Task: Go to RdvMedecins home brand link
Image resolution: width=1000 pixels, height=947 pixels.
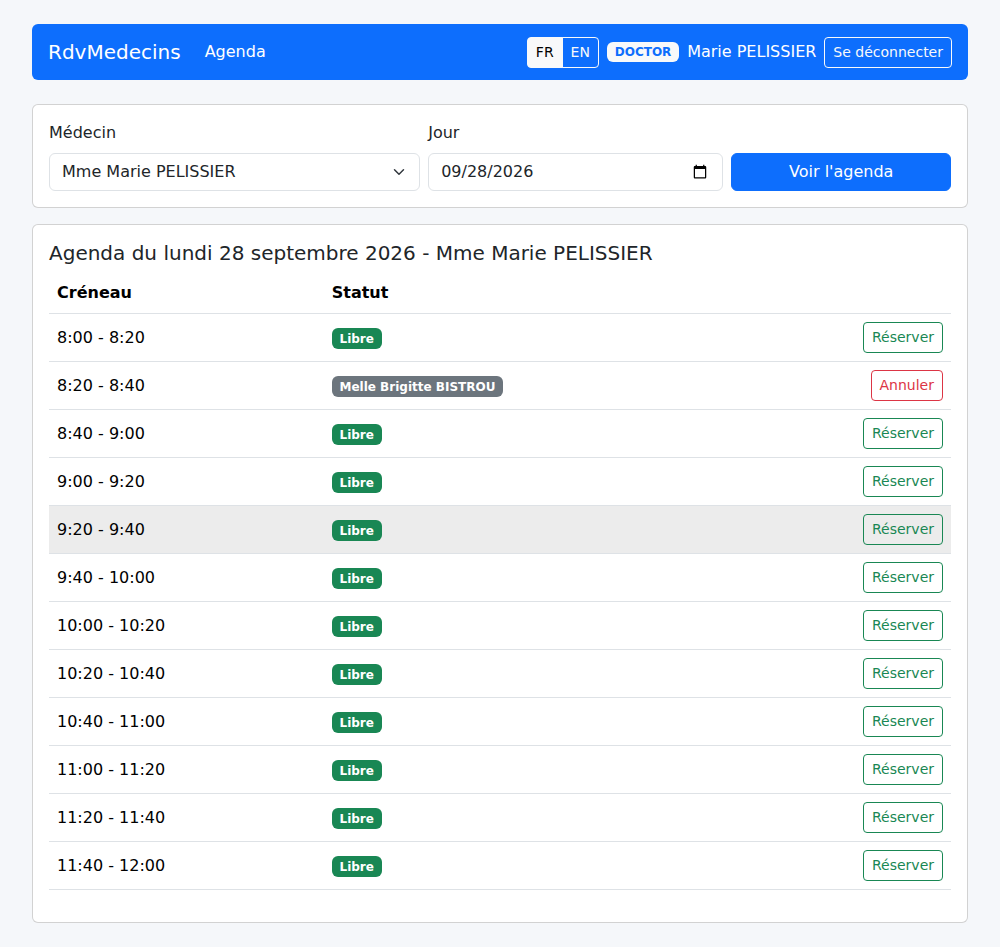Action: pyautogui.click(x=115, y=52)
